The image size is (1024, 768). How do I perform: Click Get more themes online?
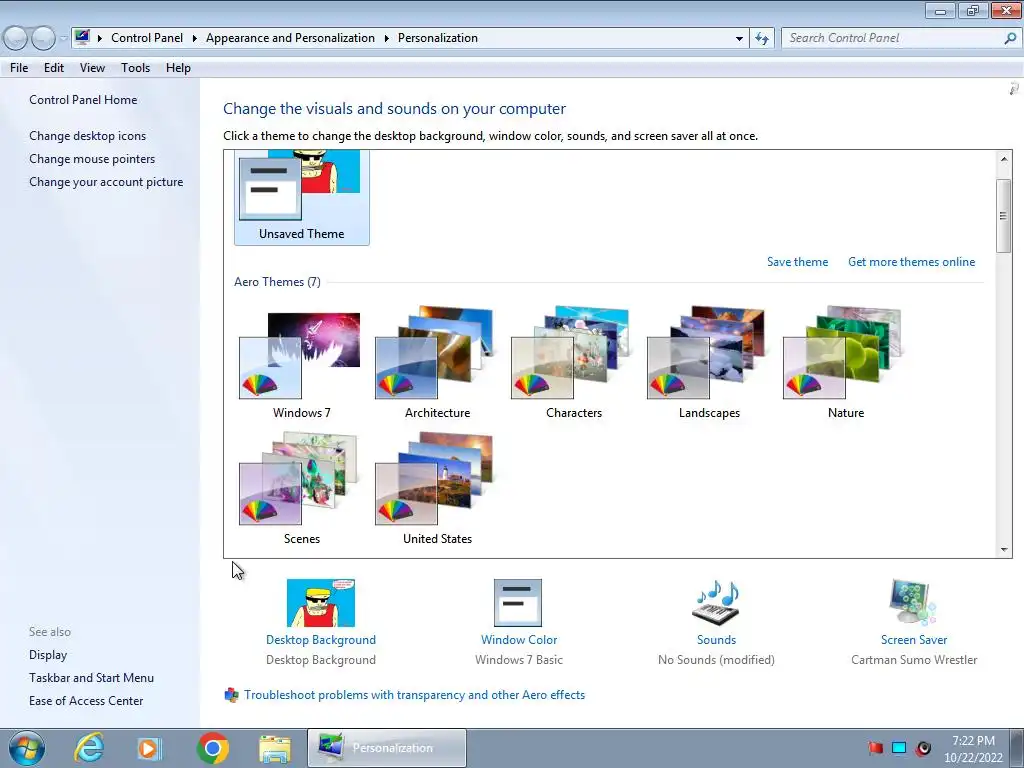pyautogui.click(x=912, y=262)
